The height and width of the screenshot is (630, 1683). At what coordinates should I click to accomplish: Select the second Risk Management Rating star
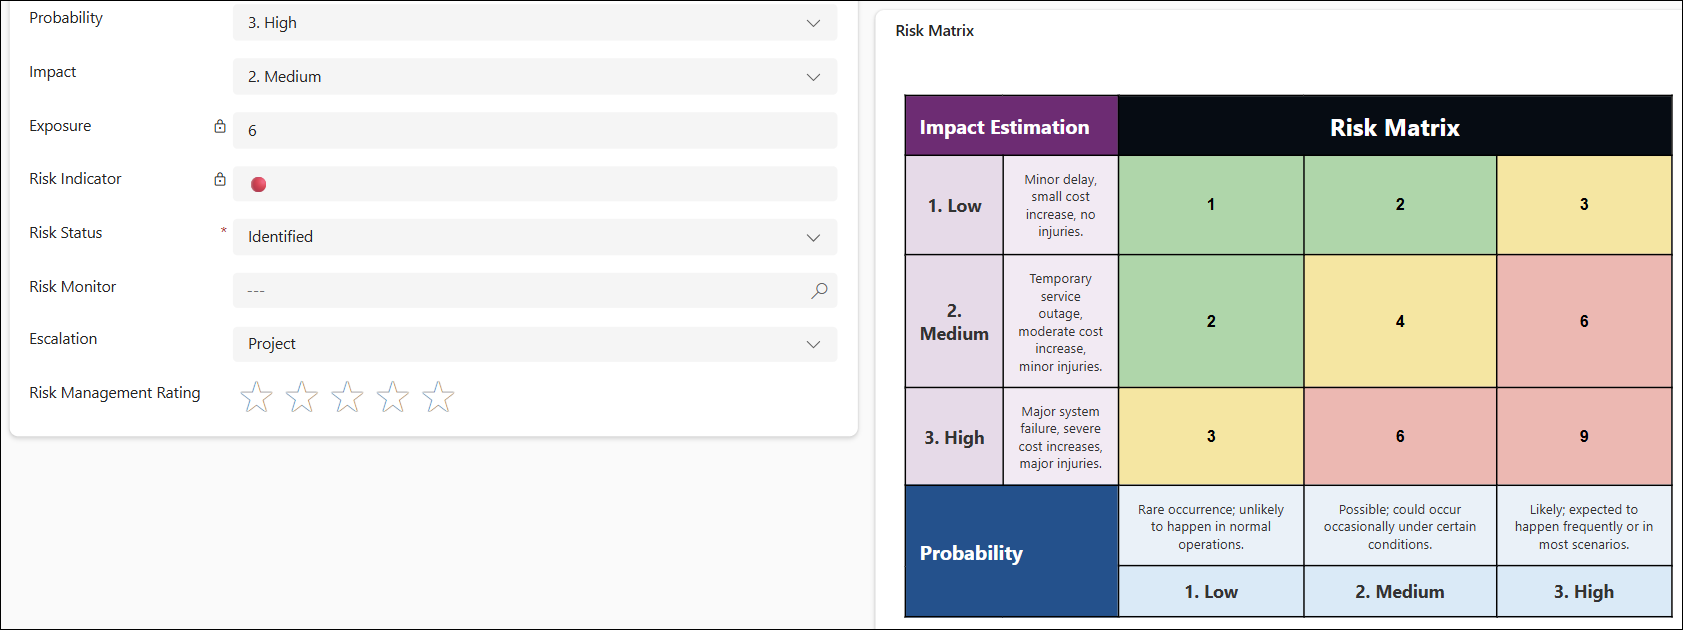(302, 397)
